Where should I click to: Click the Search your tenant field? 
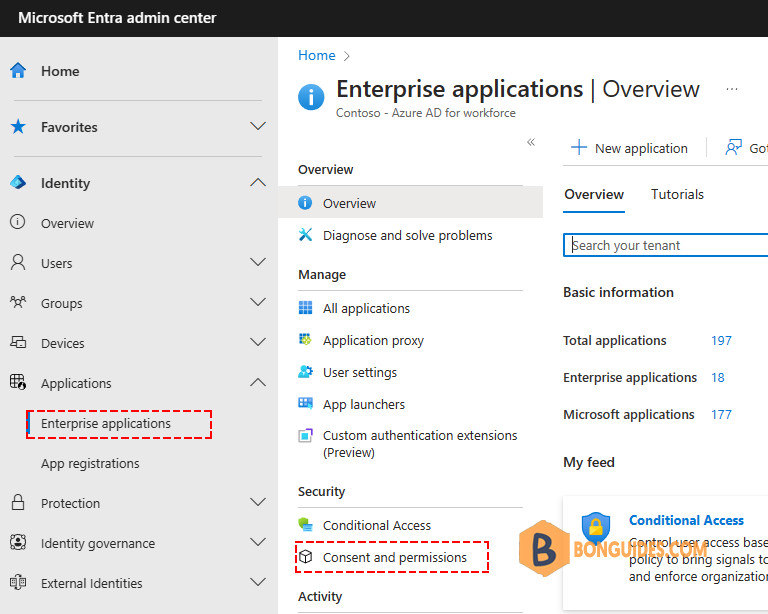coord(666,245)
